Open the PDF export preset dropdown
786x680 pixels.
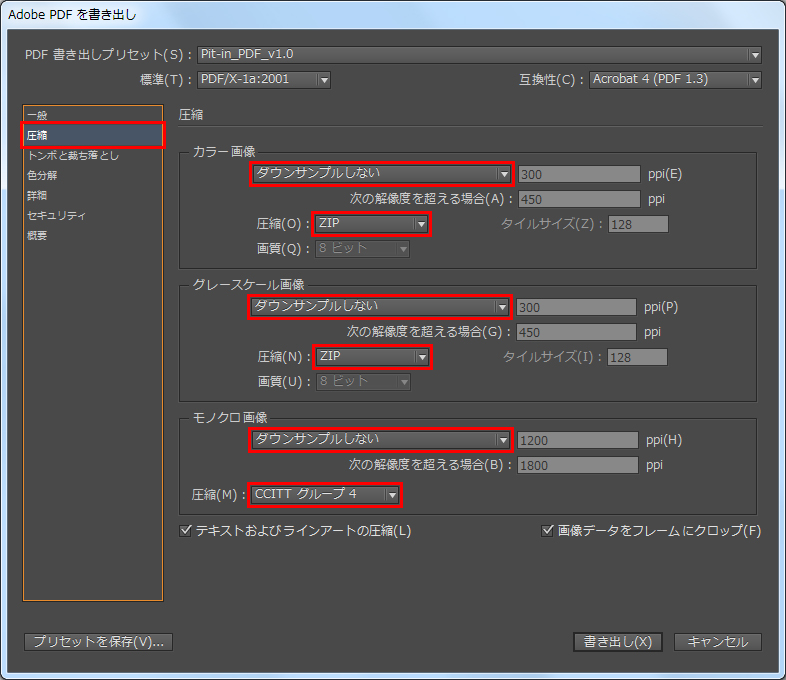(478, 55)
